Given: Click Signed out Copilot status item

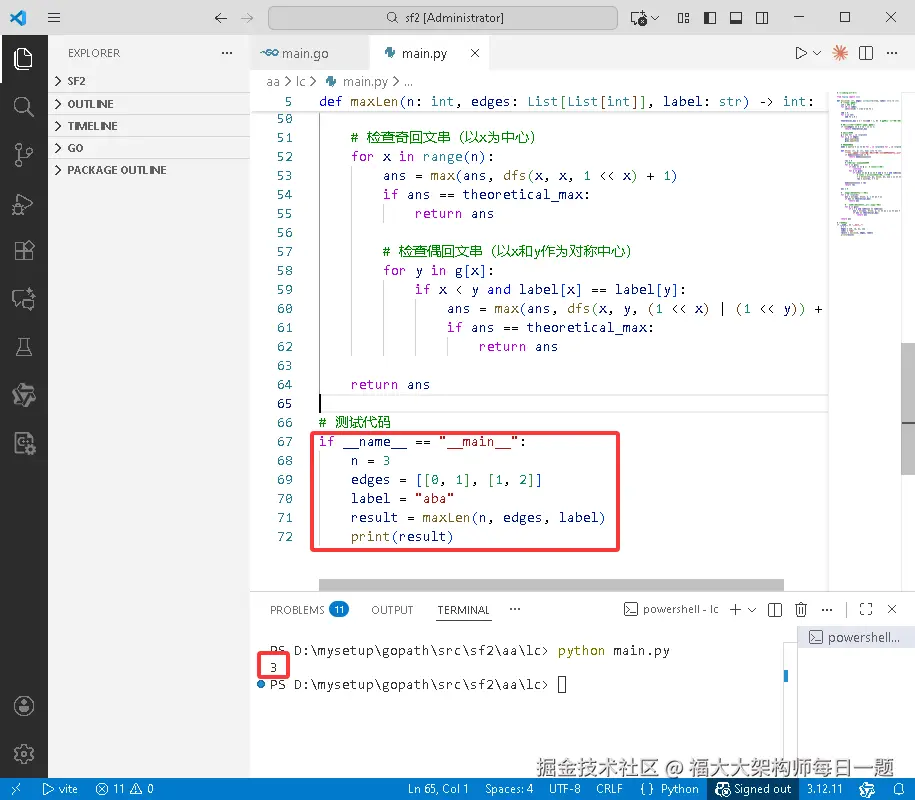Looking at the screenshot, I should click(753, 789).
